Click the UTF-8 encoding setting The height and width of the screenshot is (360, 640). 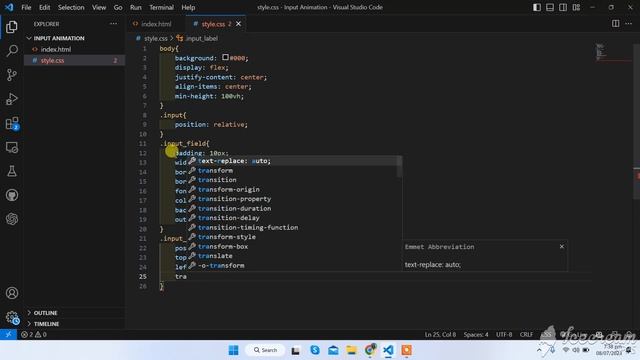point(504,334)
